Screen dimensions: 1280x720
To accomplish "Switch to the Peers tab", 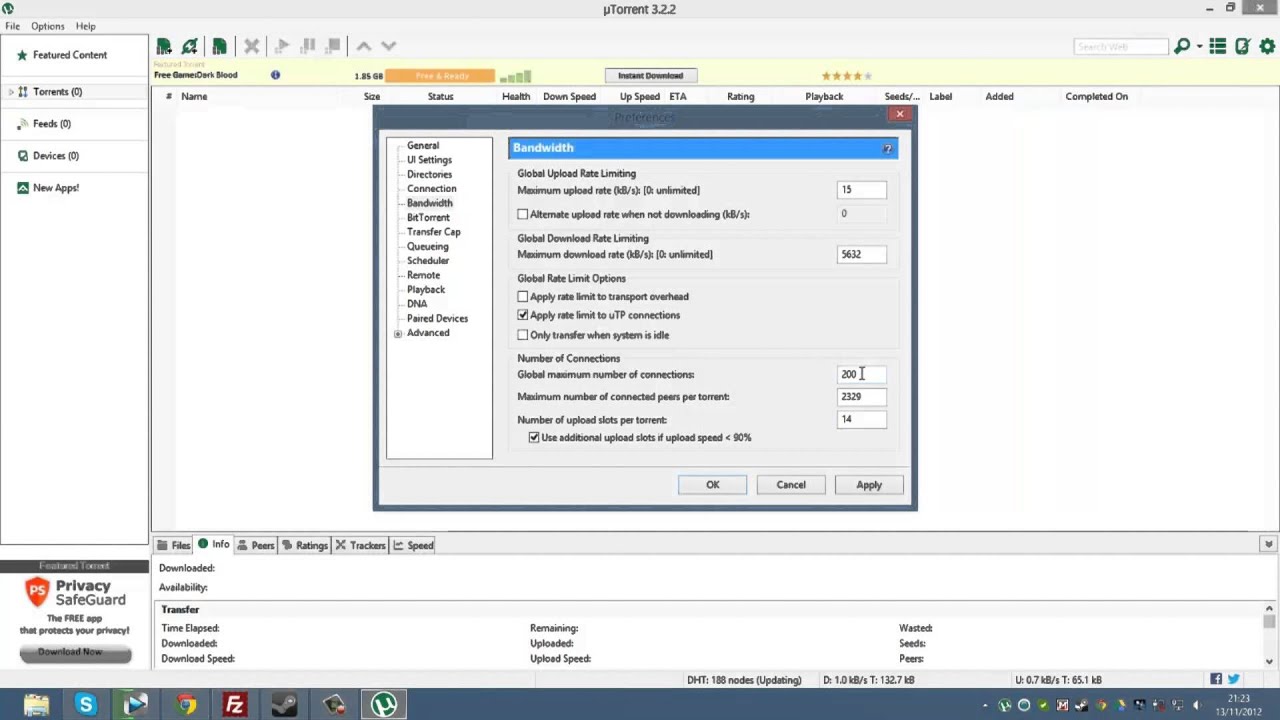I will 256,545.
